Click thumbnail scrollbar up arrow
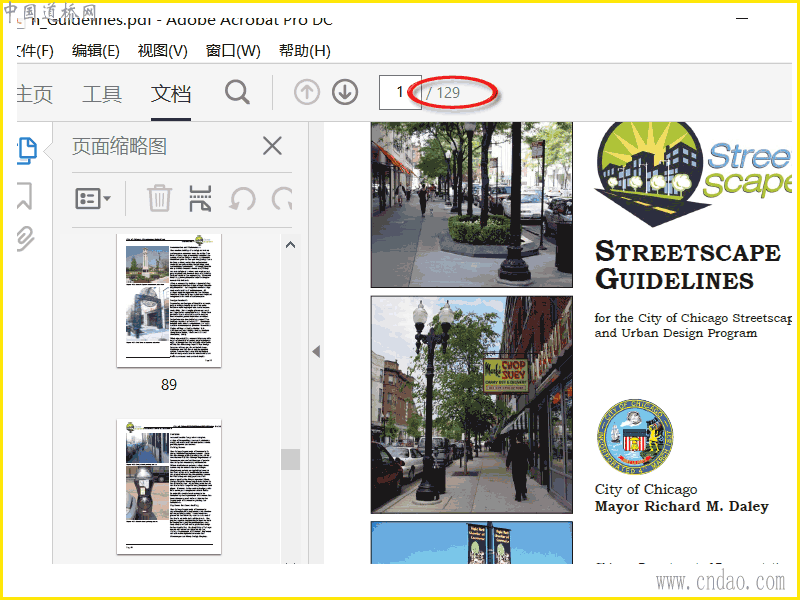 click(290, 245)
